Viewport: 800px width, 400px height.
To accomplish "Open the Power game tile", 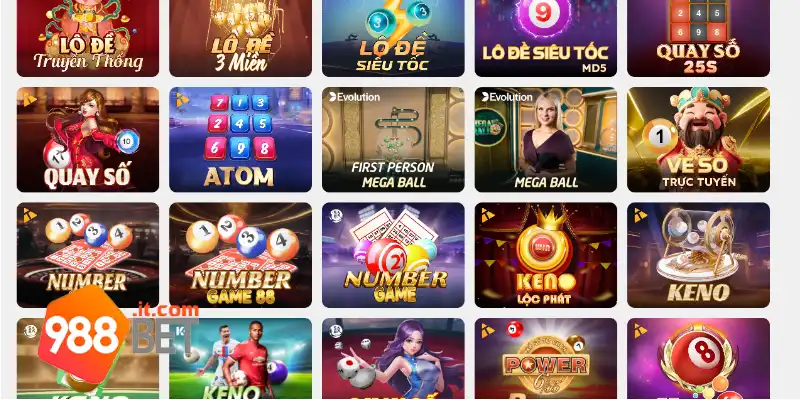I will click(545, 359).
